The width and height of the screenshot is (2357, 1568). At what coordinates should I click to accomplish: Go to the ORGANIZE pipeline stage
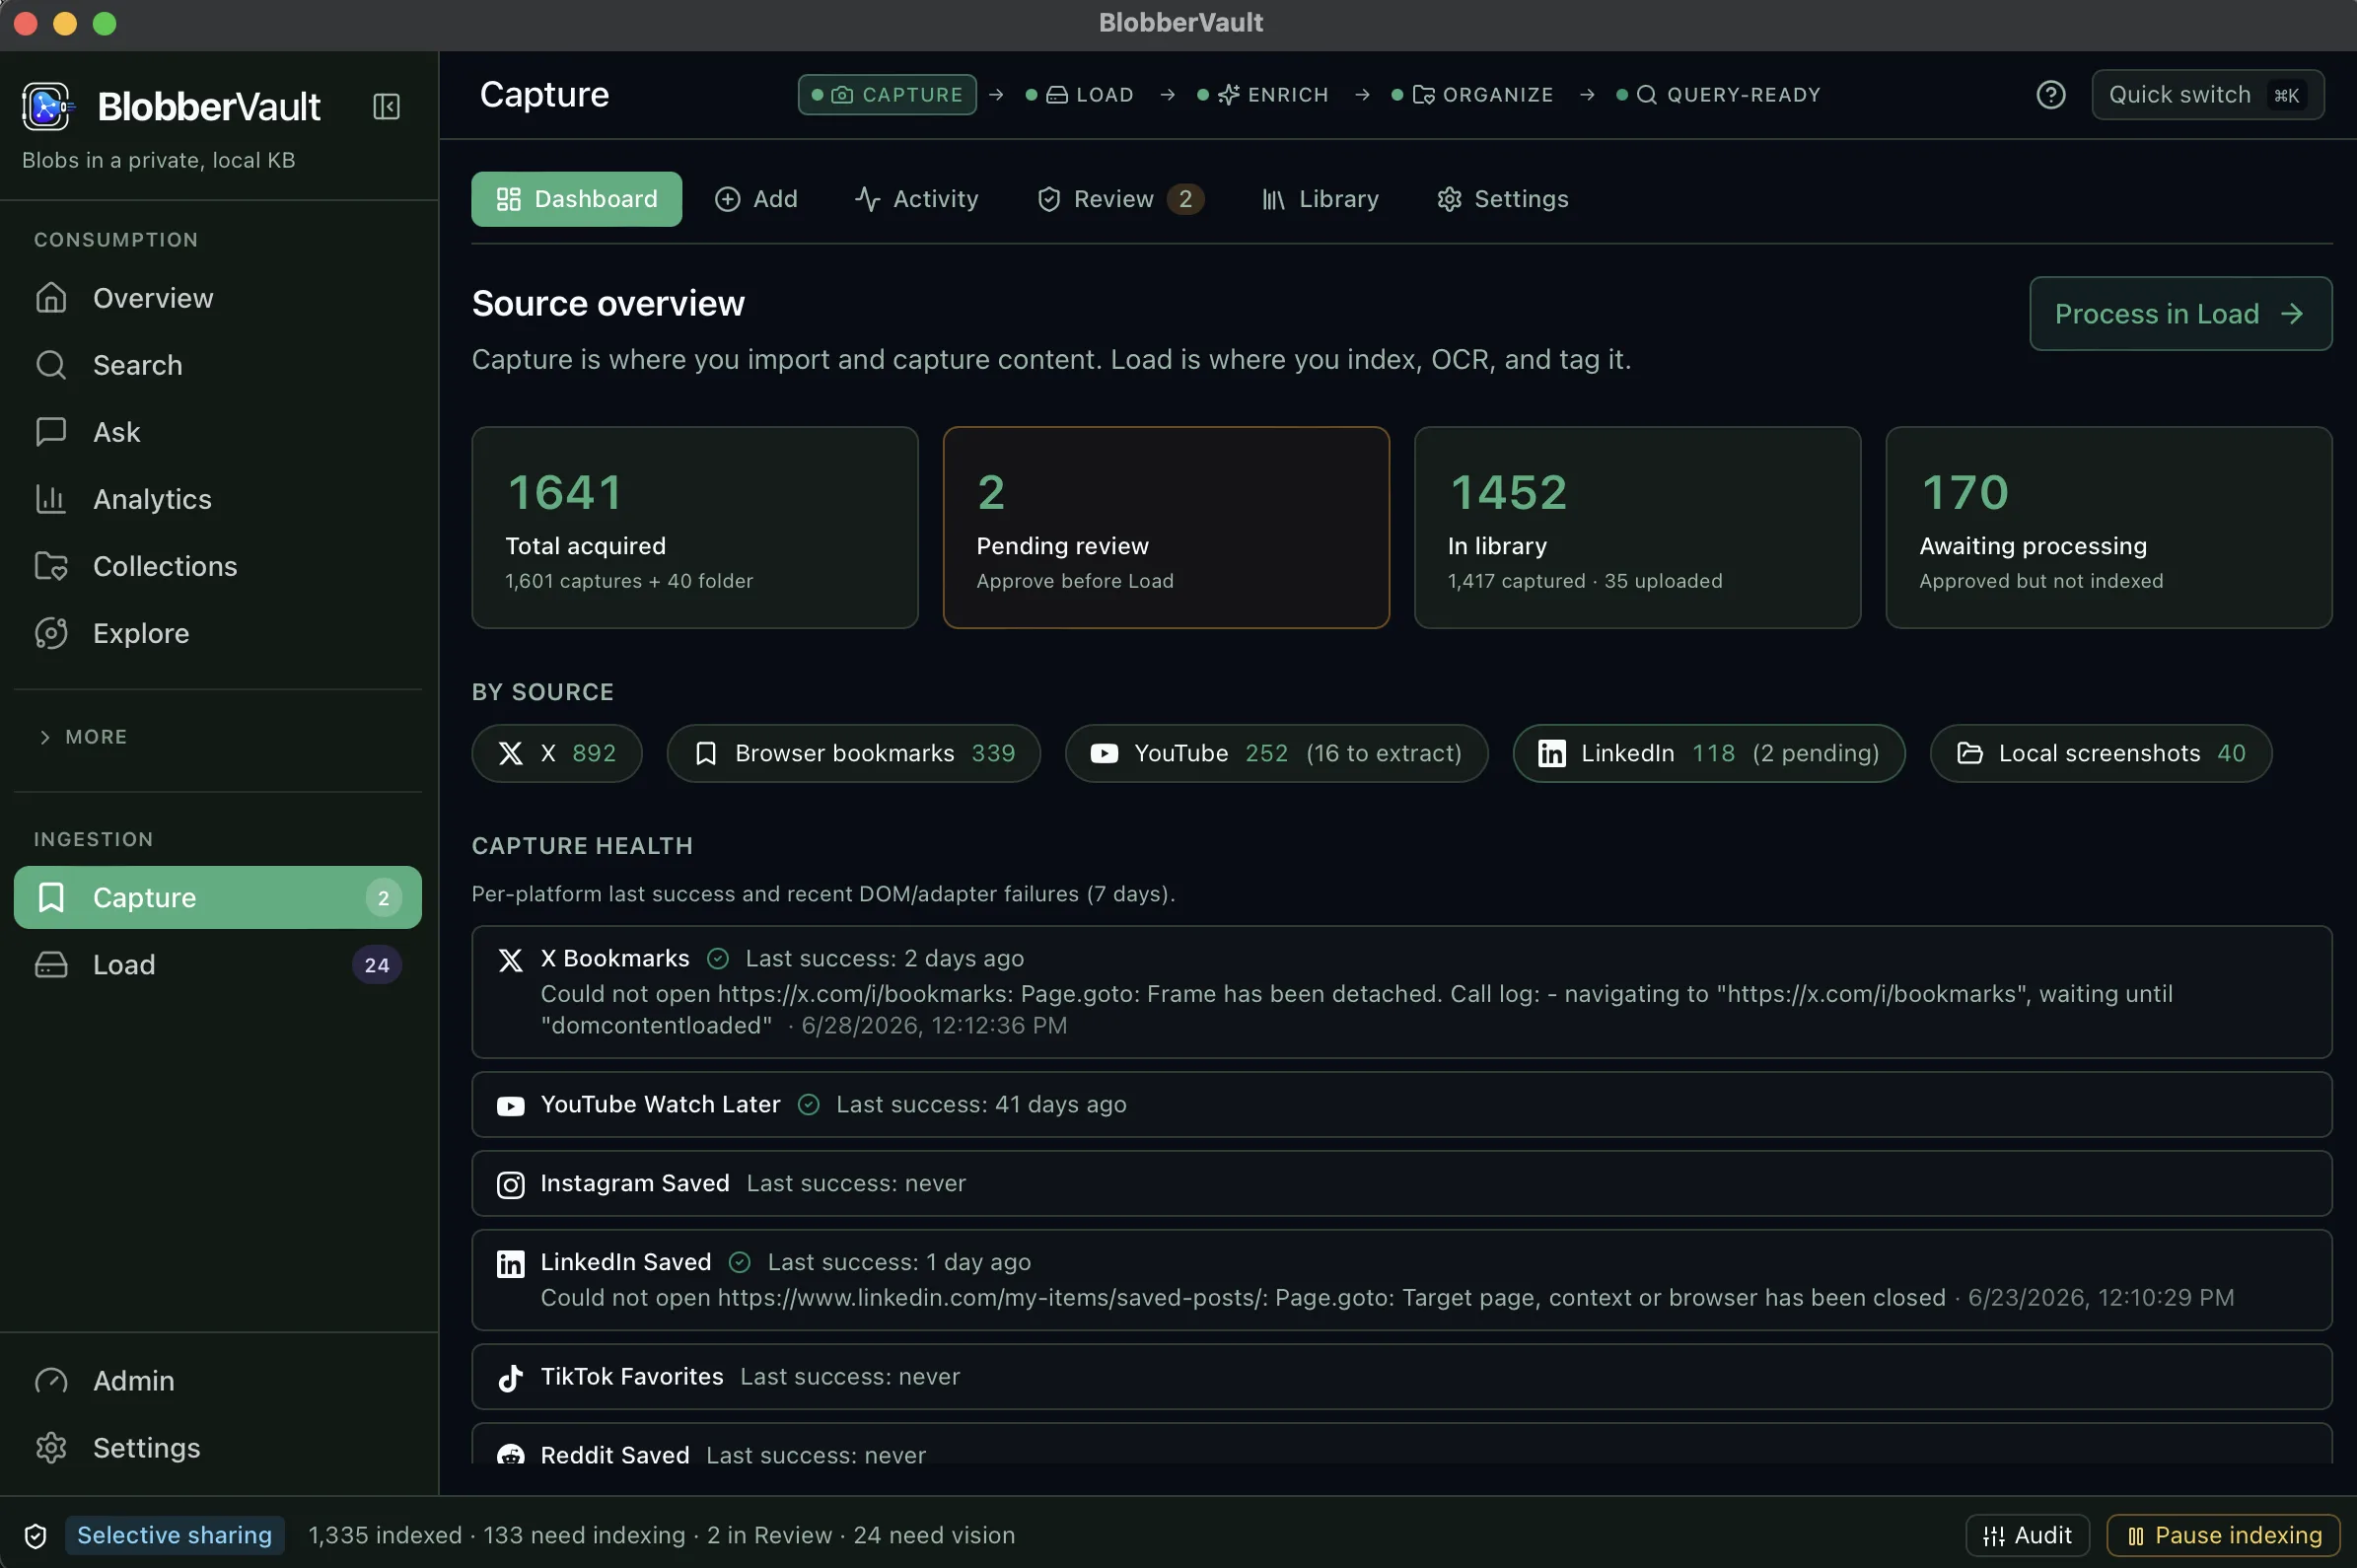click(x=1473, y=95)
